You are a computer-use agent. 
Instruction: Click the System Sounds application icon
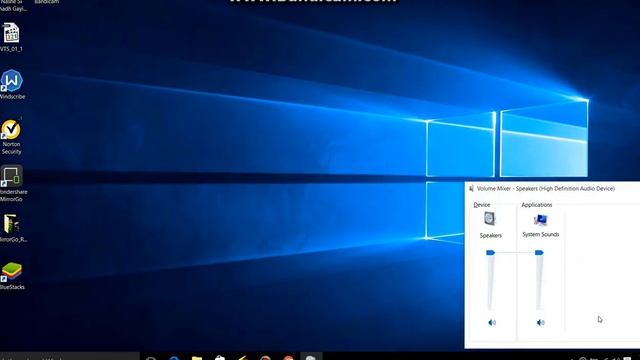tap(540, 220)
